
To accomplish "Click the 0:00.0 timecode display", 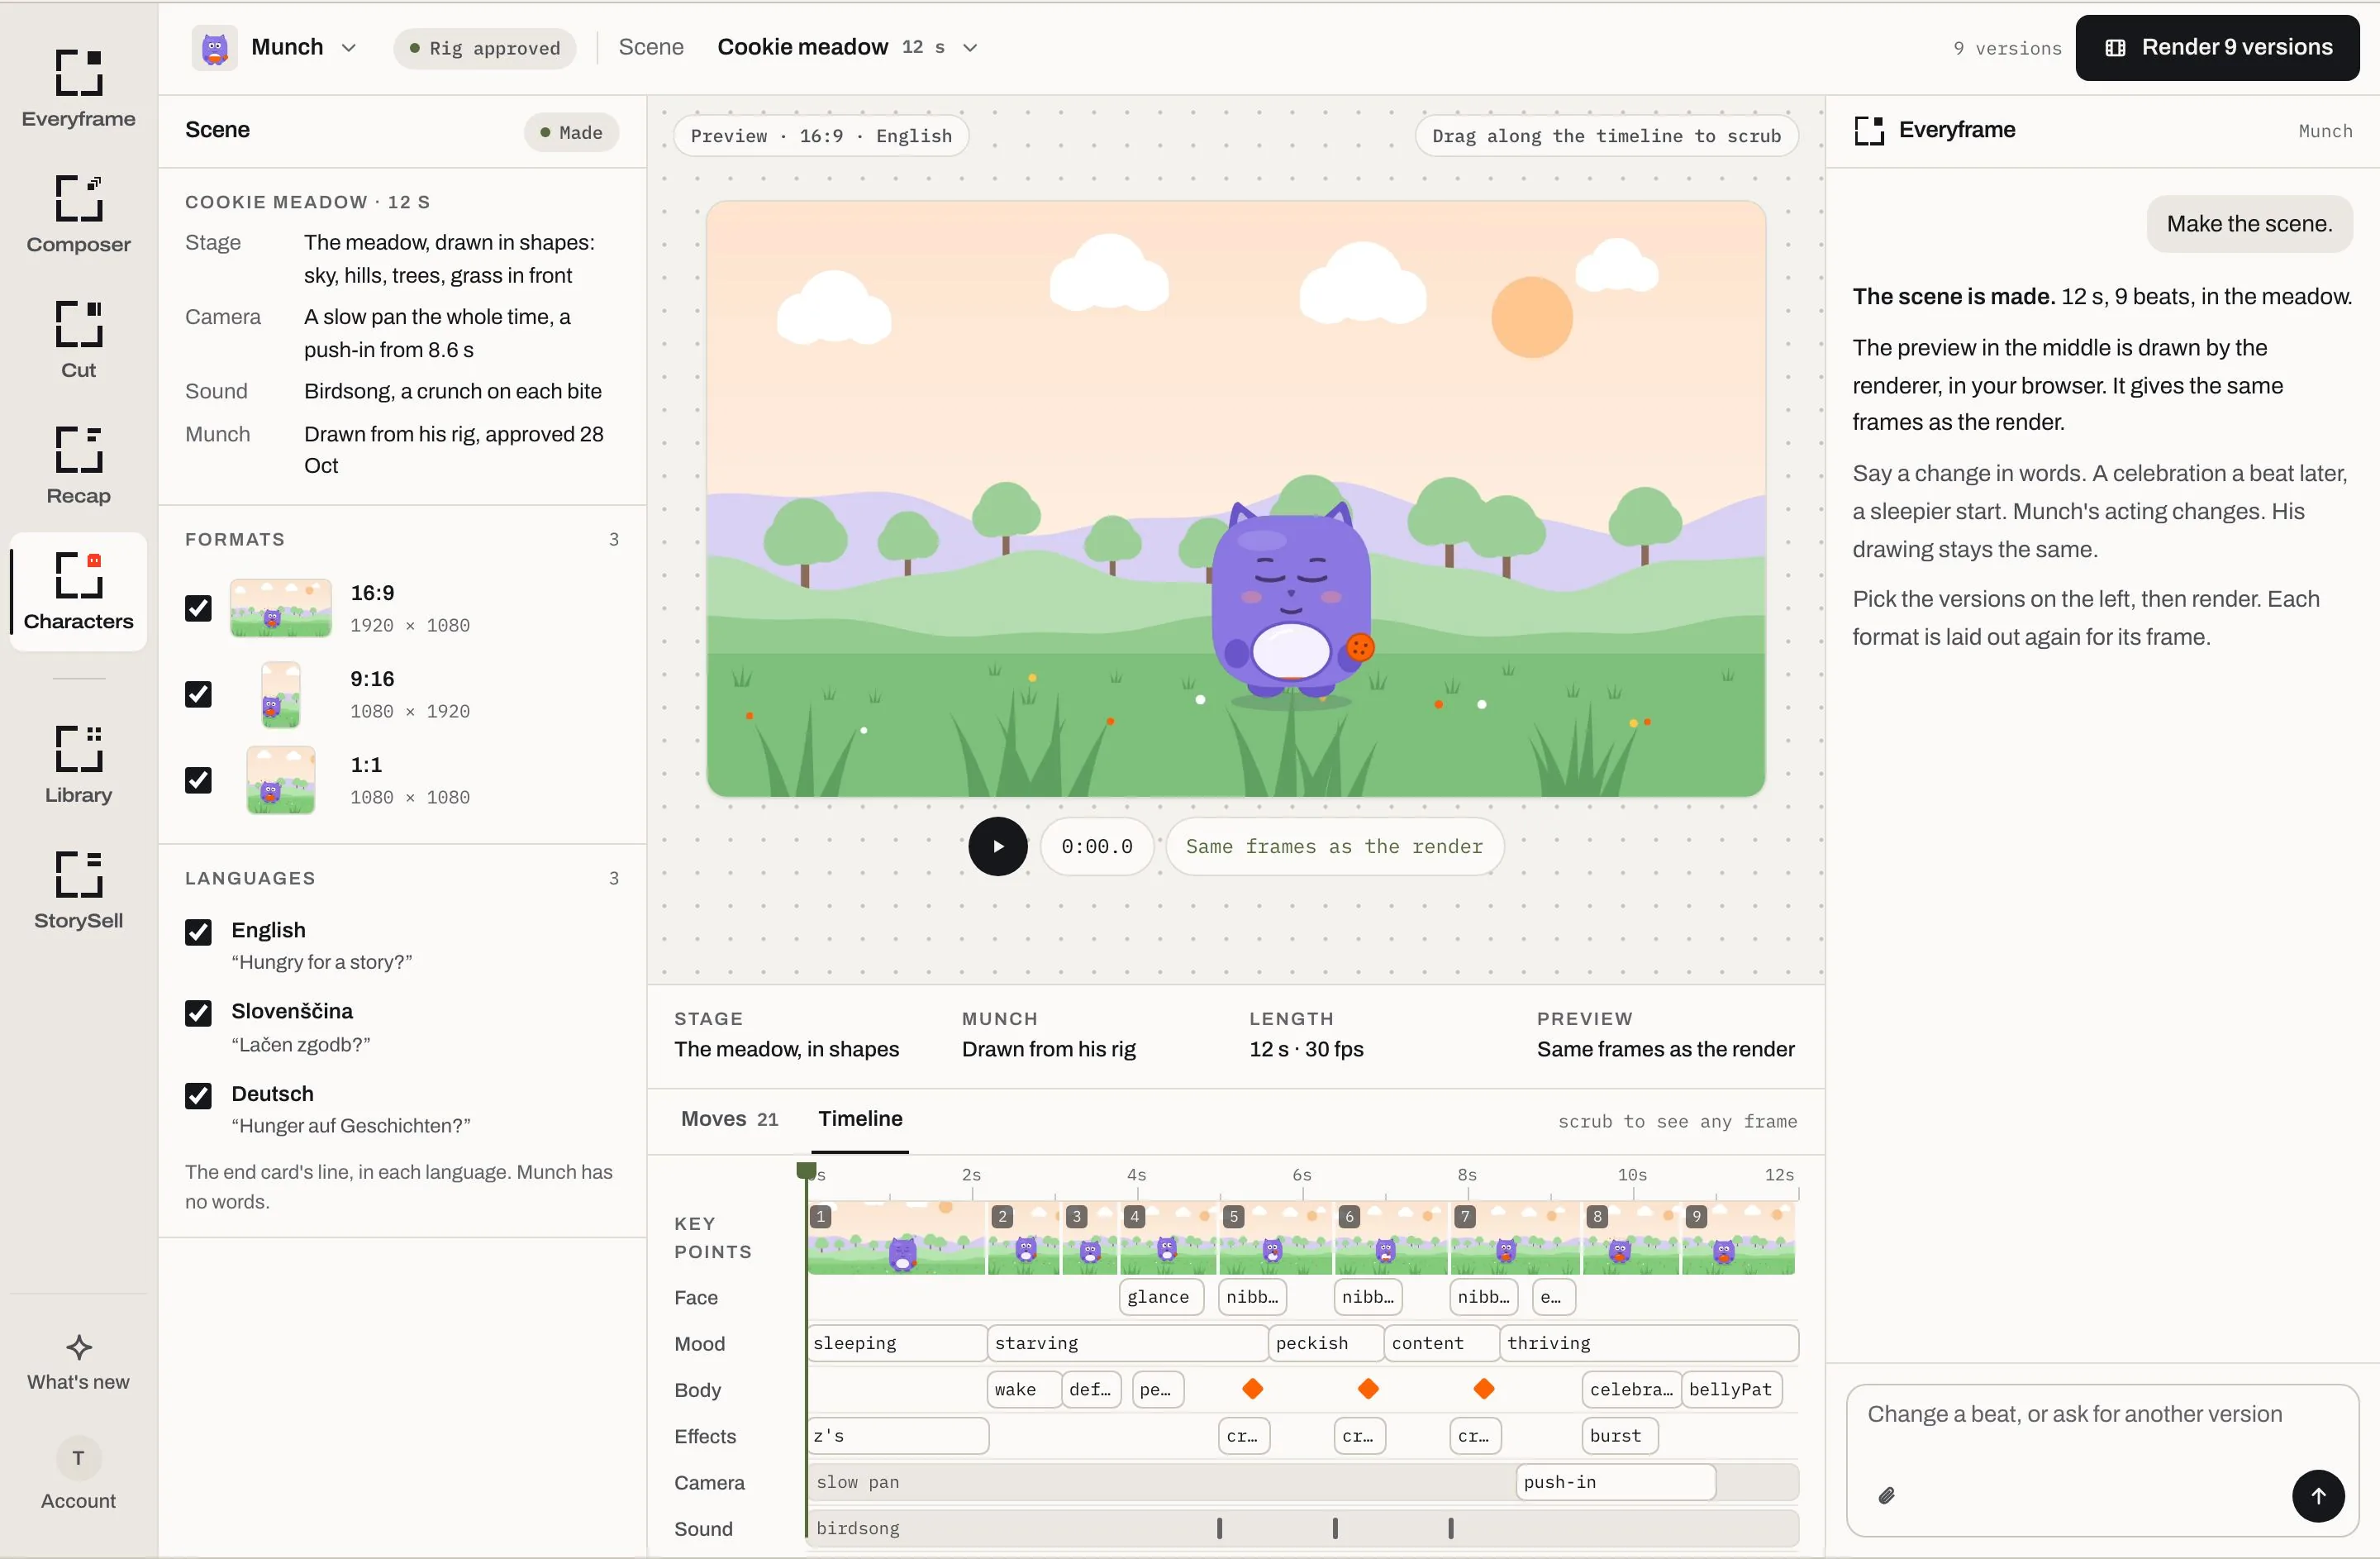I will pyautogui.click(x=1096, y=846).
